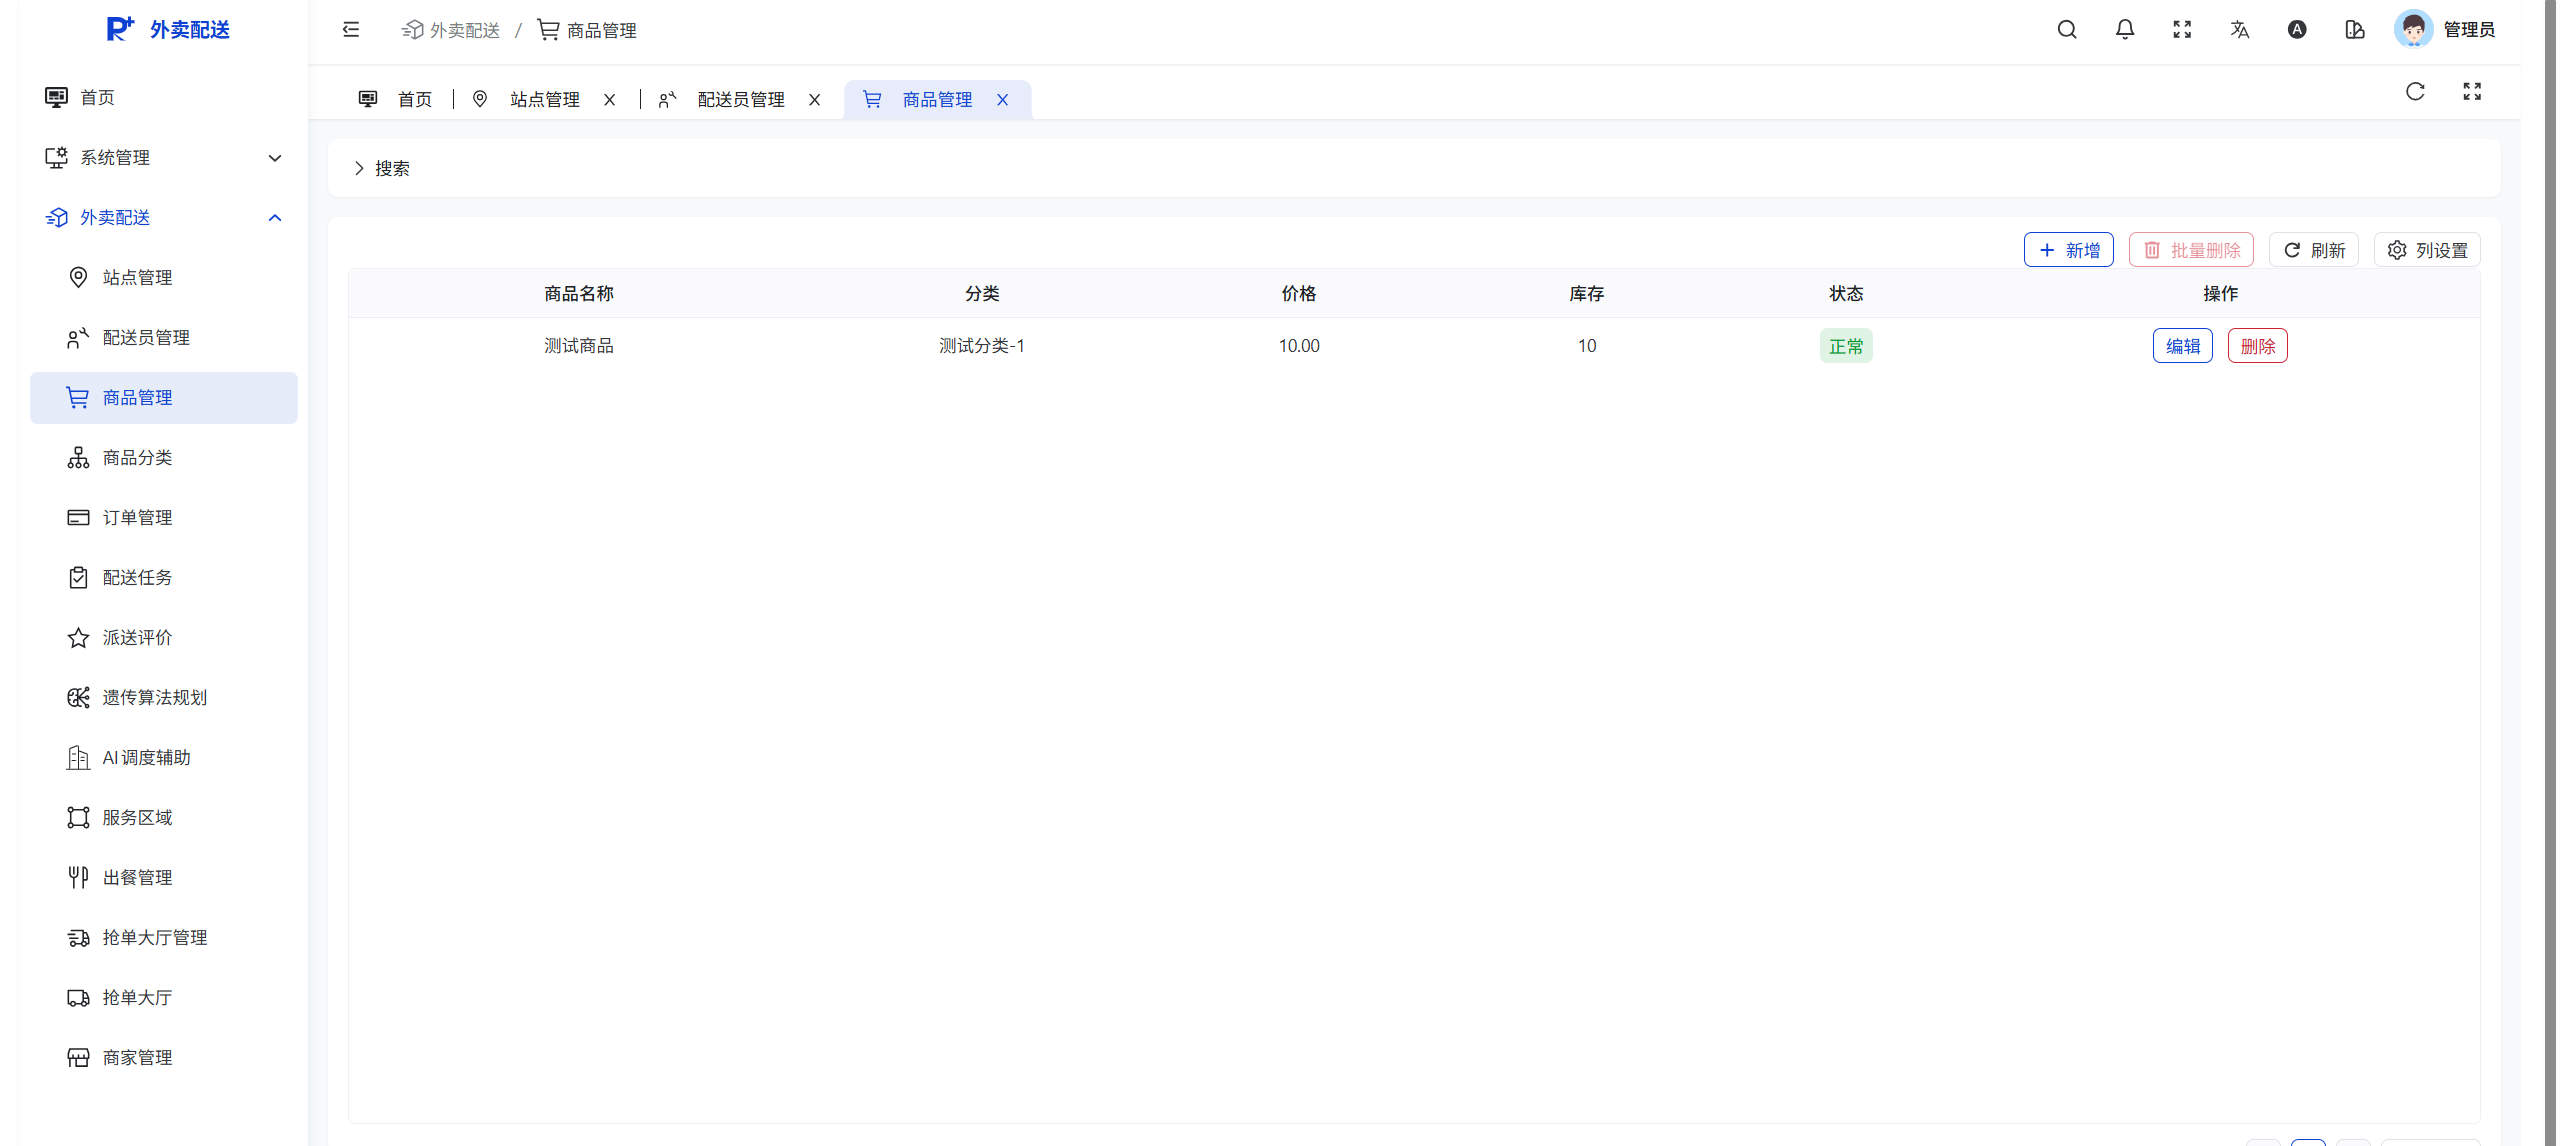The image size is (2560, 1146).
Task: Collapse the sidebar using the menu fold icon
Action: pyautogui.click(x=351, y=30)
